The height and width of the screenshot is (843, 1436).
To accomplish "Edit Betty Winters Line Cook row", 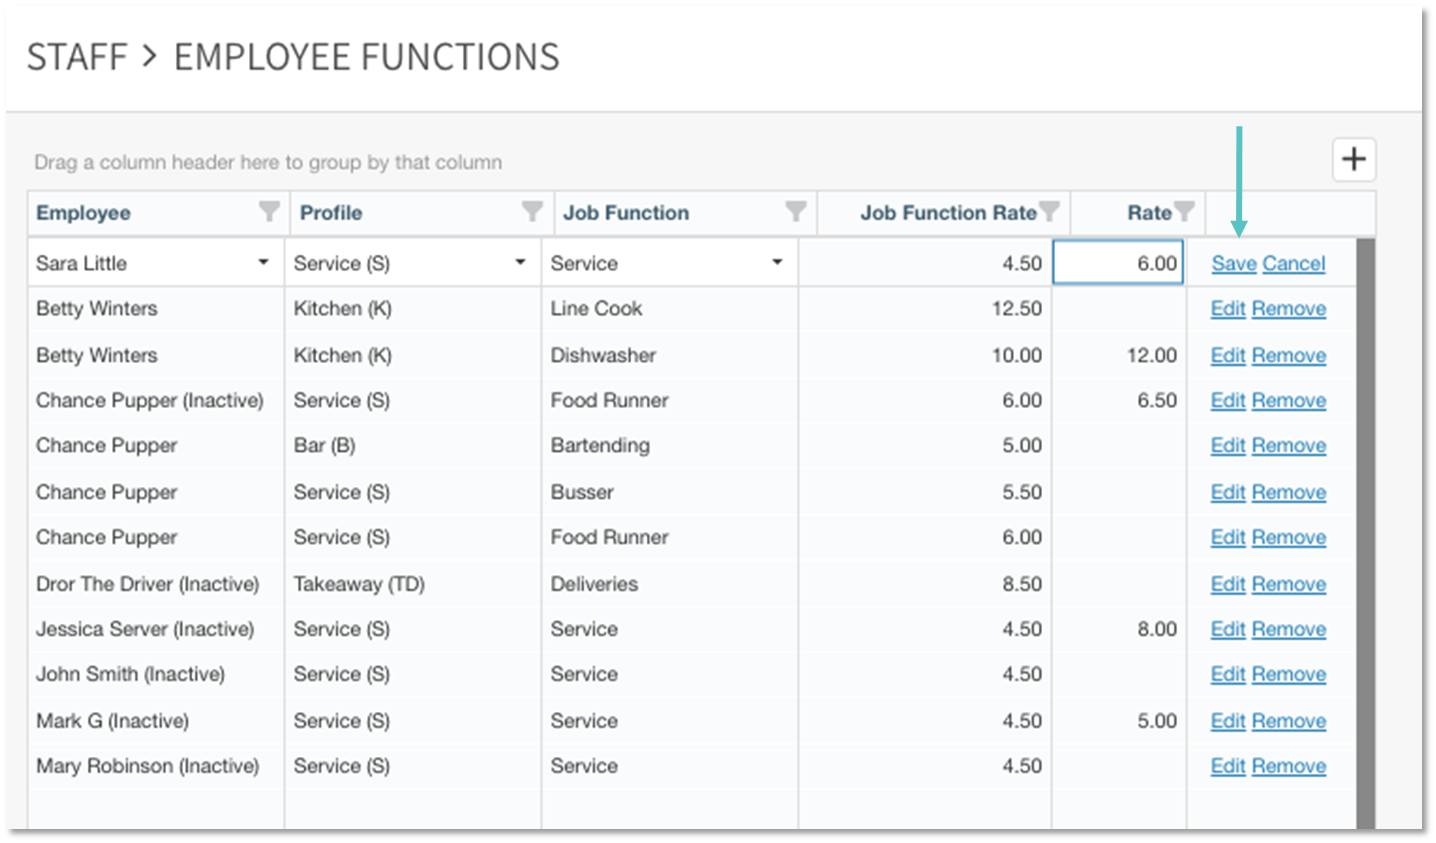I will pyautogui.click(x=1227, y=309).
